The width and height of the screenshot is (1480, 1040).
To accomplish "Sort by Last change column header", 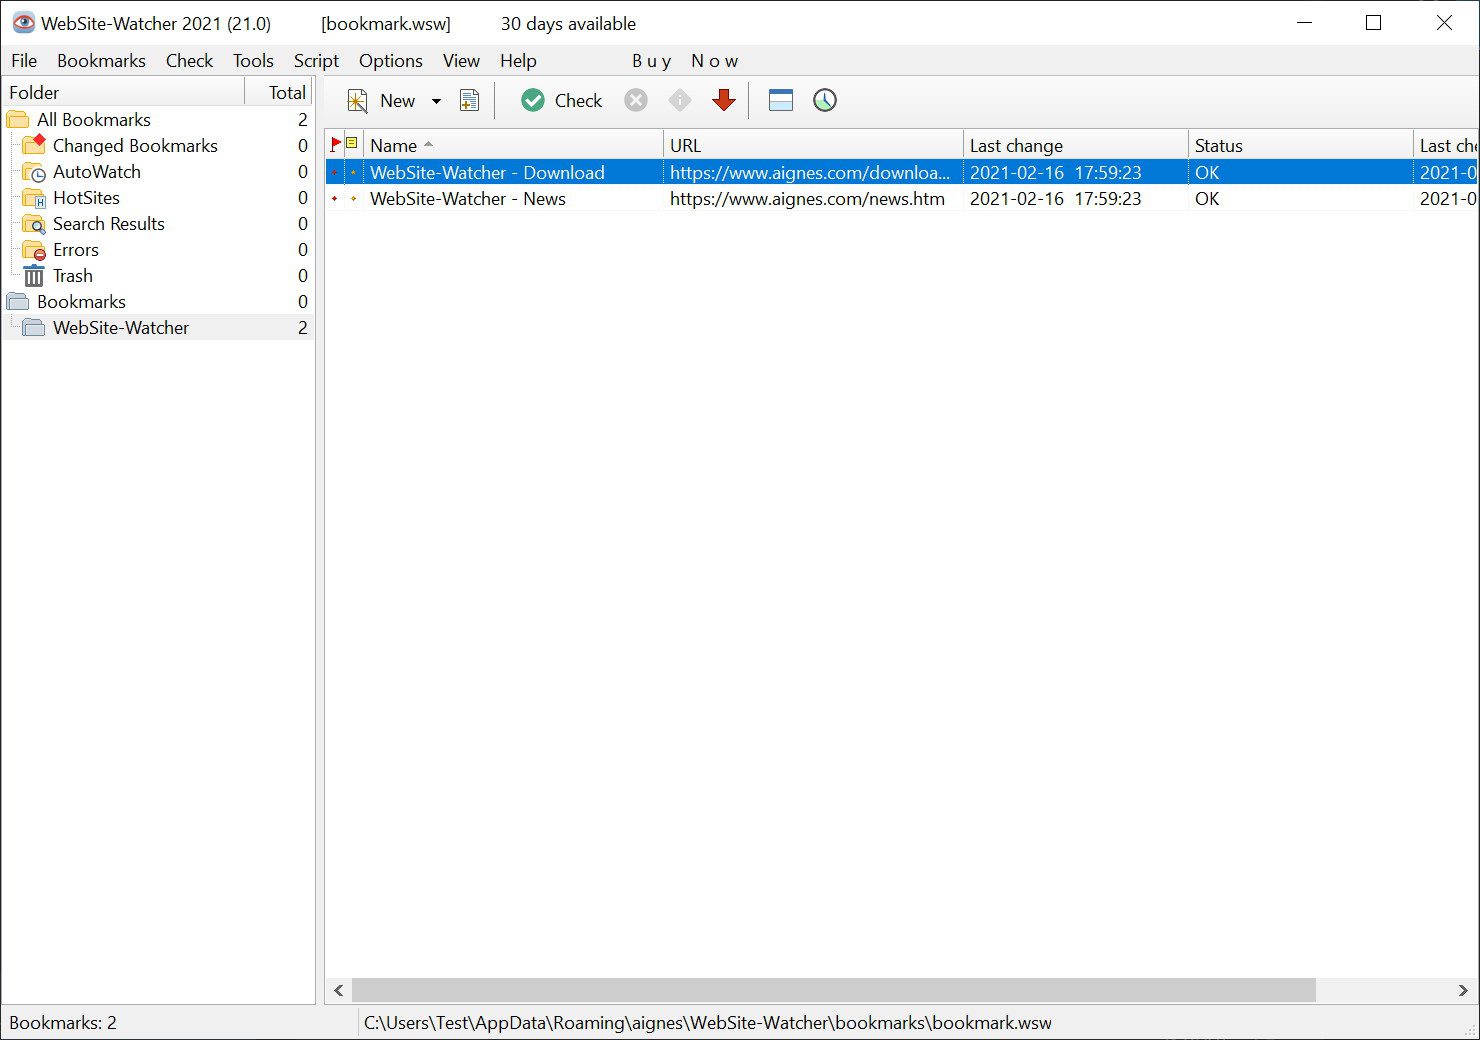I will pyautogui.click(x=1075, y=146).
